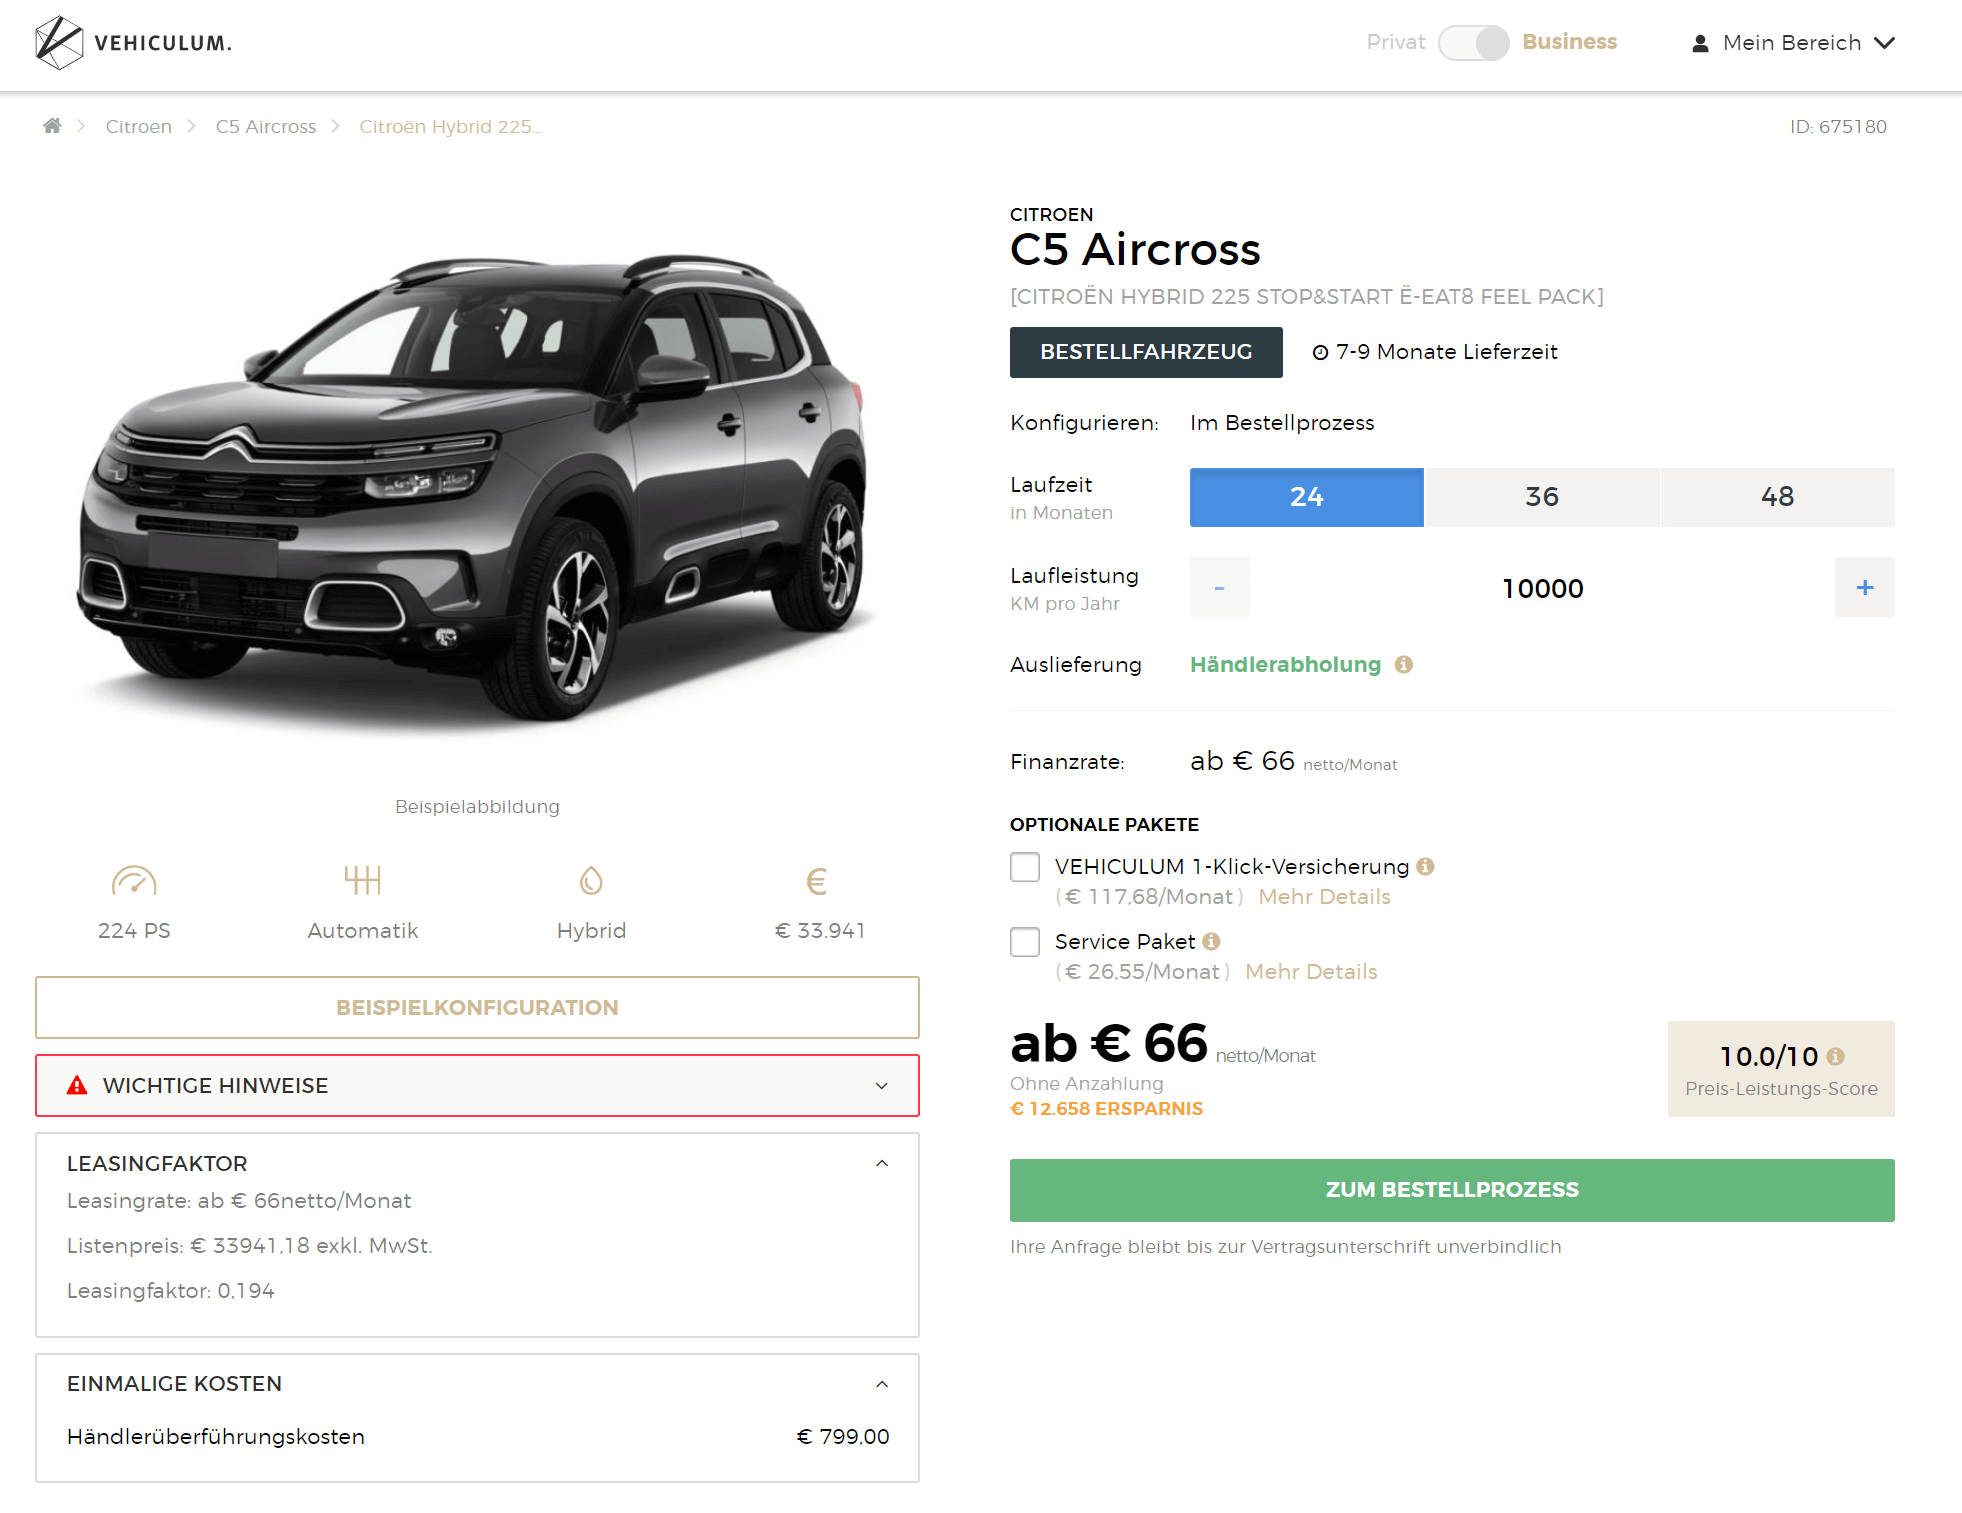Open Mehr Details for Service Paket
This screenshot has width=1962, height=1513.
pos(1311,972)
